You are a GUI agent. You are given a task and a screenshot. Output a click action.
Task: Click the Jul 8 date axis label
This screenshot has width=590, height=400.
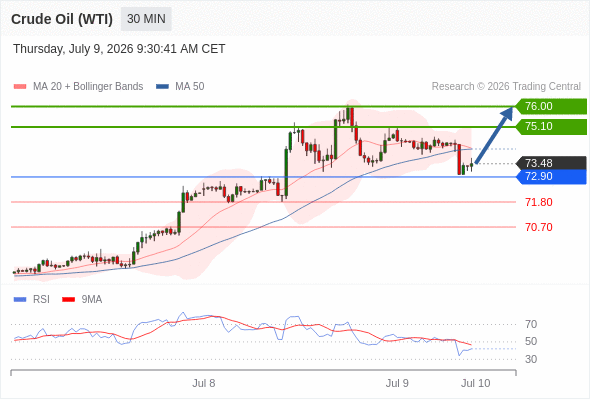[x=204, y=383]
